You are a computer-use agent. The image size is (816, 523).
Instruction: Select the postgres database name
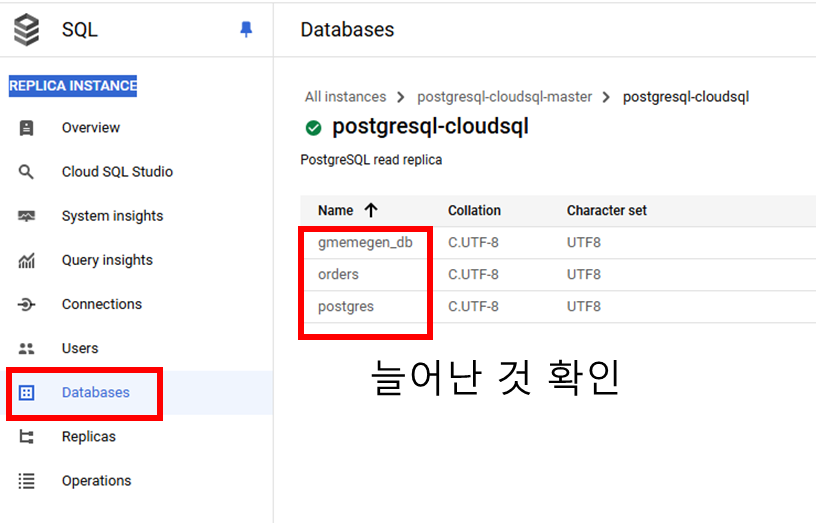tap(346, 307)
